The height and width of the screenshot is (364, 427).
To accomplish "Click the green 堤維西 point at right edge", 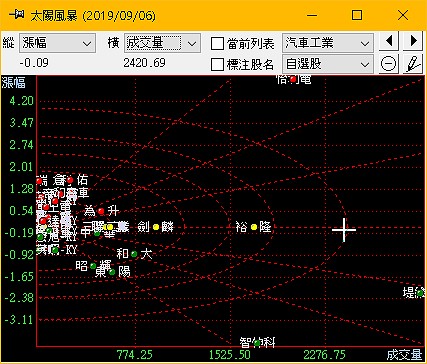I will [420, 293].
